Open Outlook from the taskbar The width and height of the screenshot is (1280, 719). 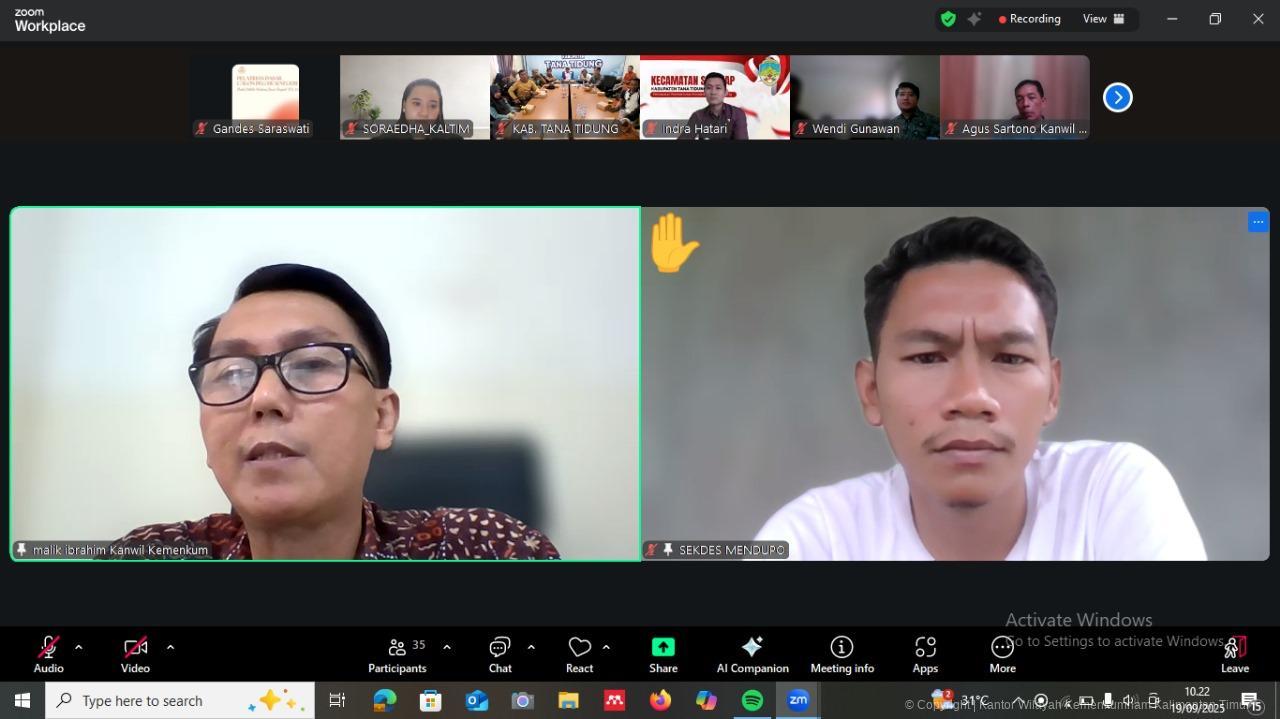pyautogui.click(x=477, y=700)
